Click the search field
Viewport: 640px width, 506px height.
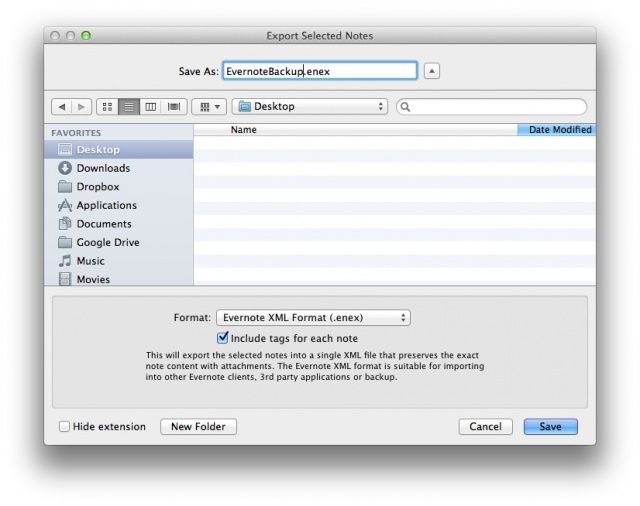tap(491, 107)
